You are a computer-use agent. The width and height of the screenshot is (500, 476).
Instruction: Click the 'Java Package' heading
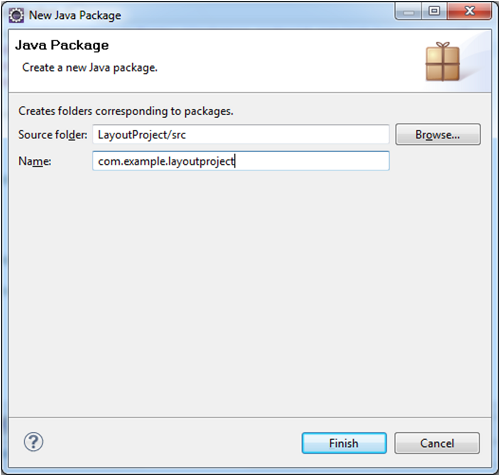[62, 45]
